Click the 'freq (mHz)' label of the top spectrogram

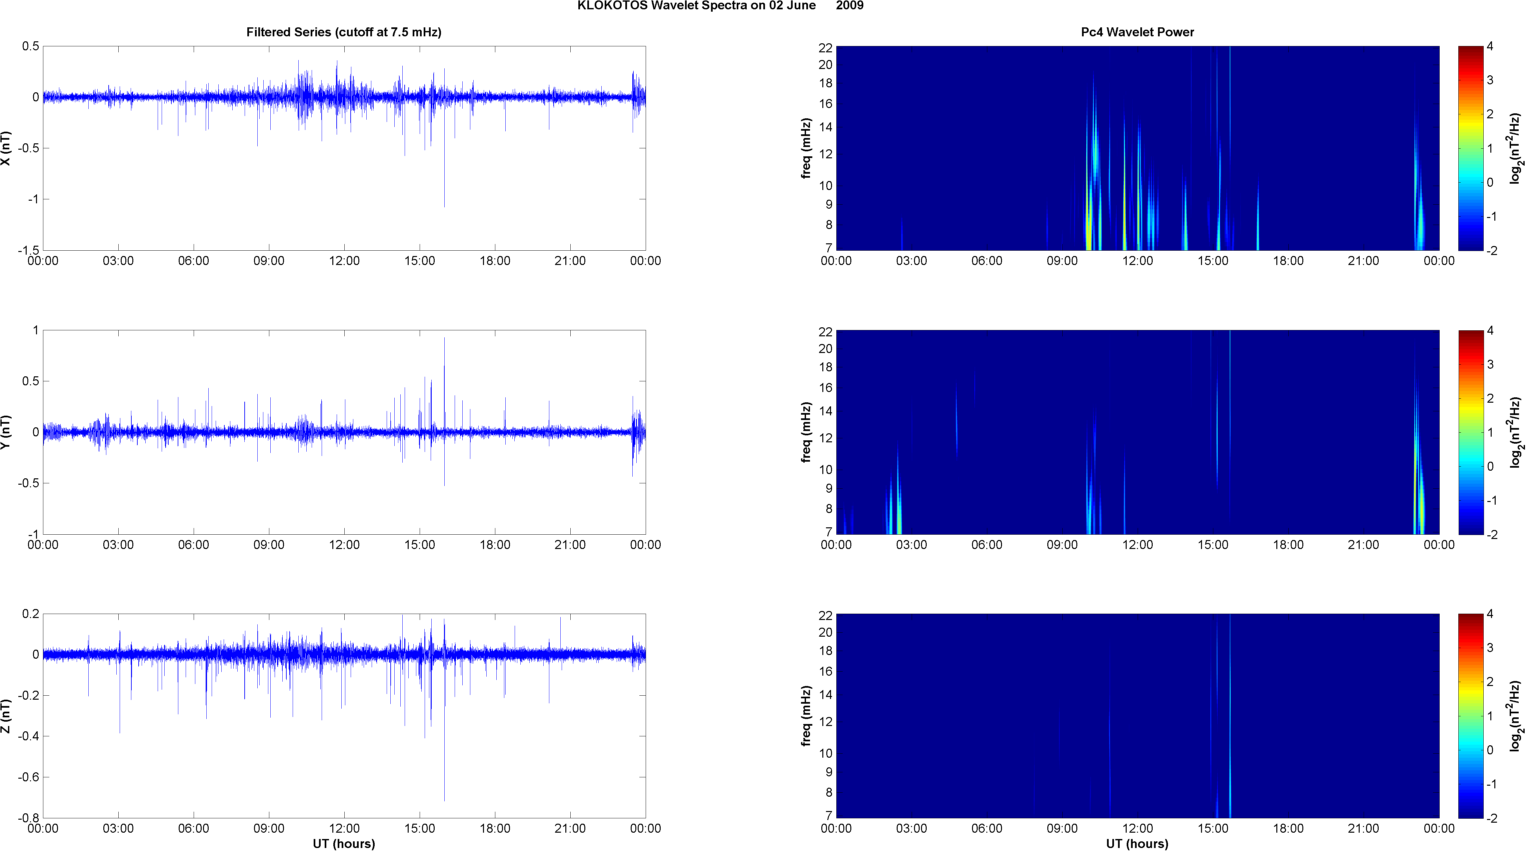(806, 148)
